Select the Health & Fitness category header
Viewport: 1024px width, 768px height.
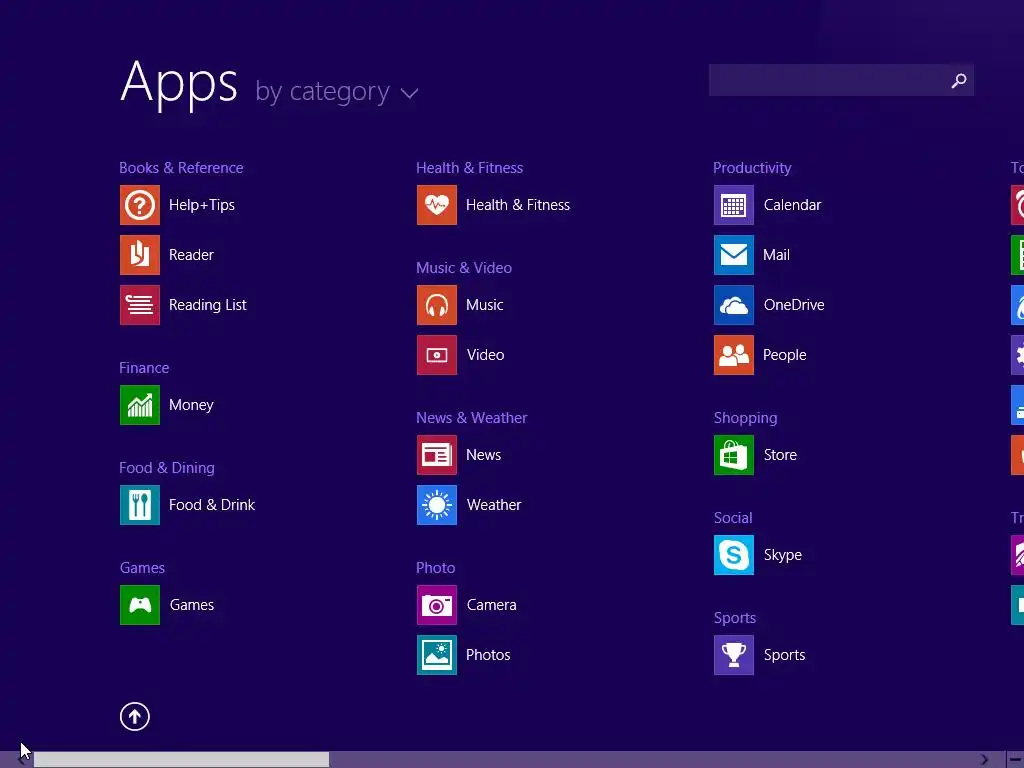click(470, 168)
